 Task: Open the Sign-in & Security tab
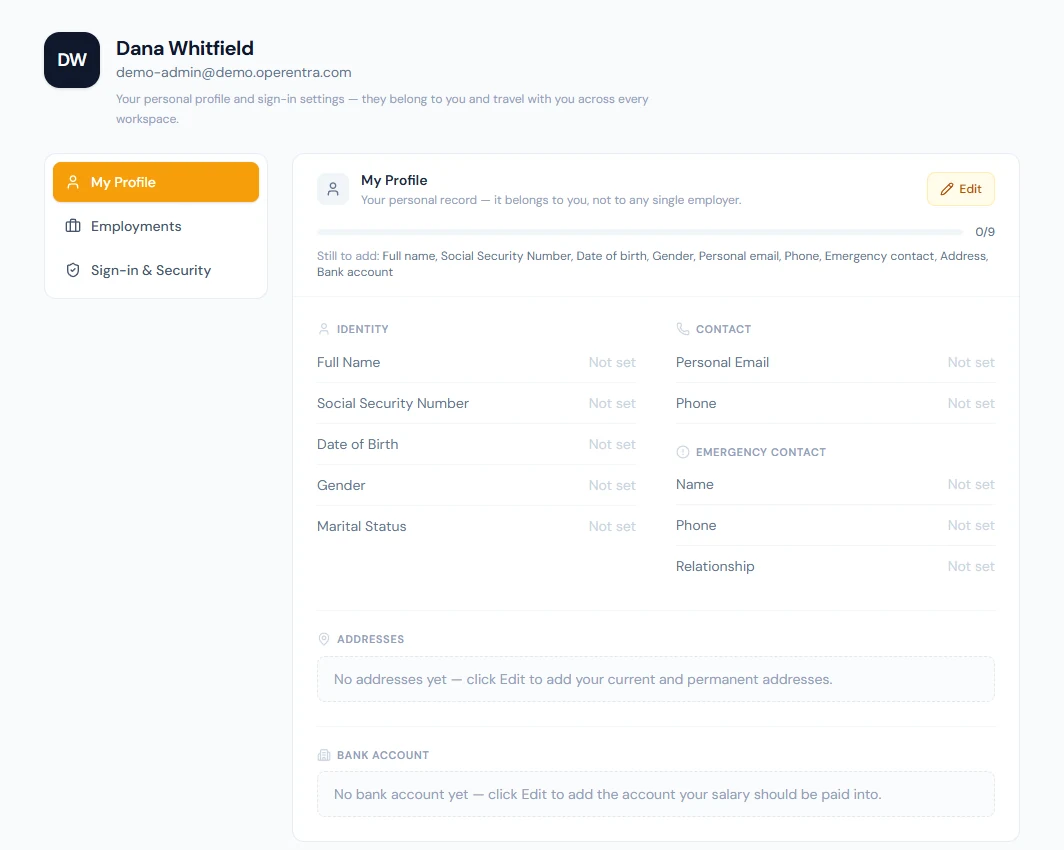point(156,270)
